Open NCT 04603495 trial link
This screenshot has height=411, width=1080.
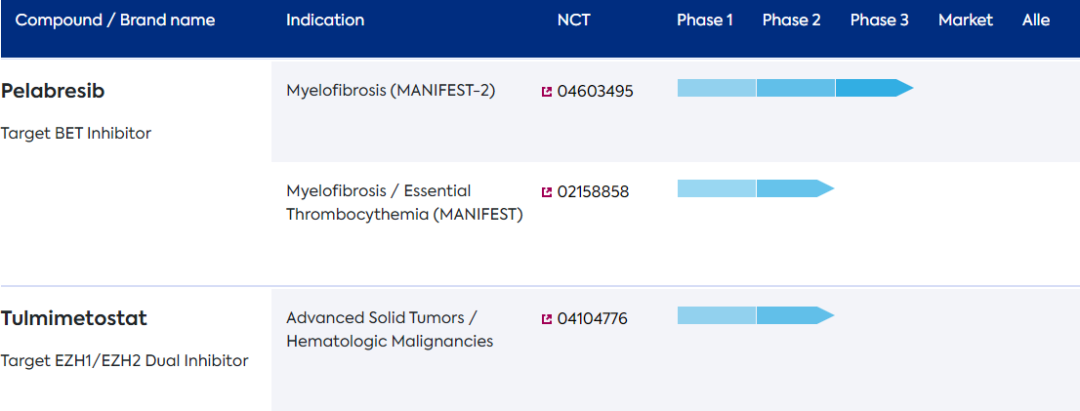pyautogui.click(x=595, y=92)
